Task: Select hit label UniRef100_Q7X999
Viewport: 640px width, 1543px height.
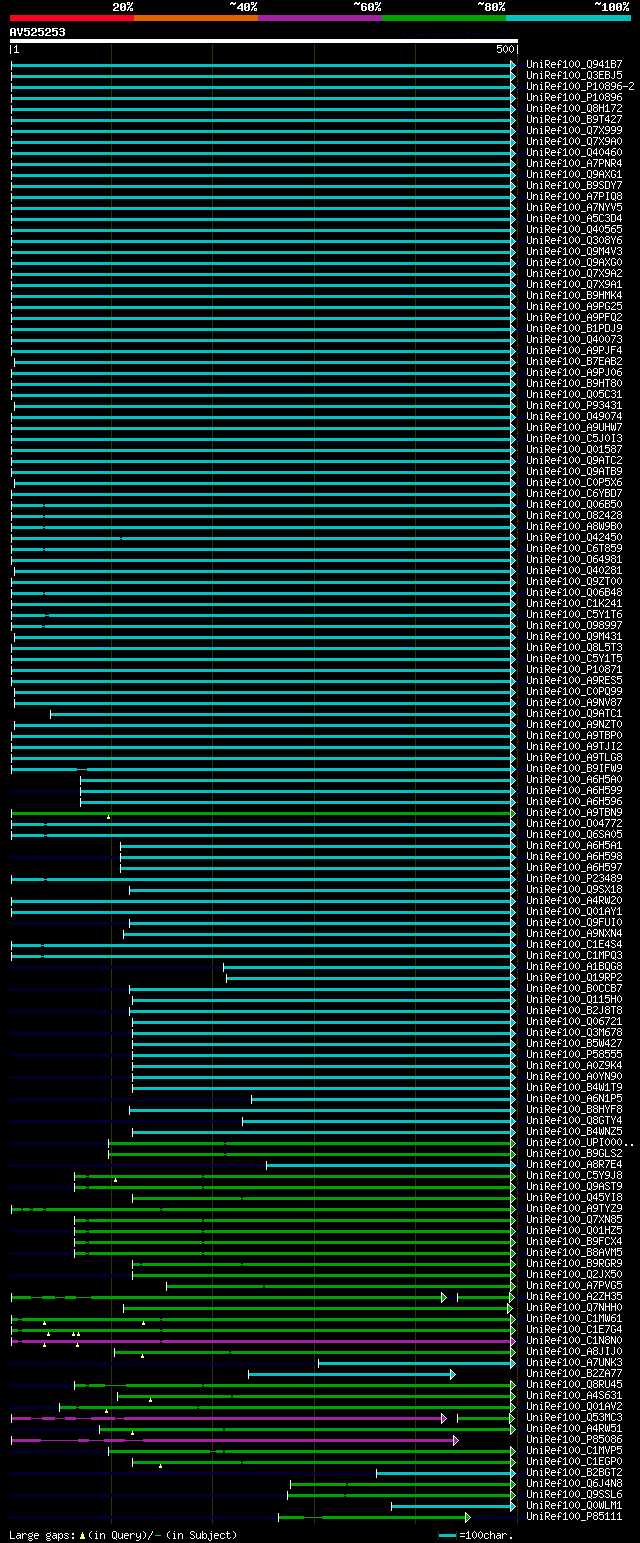Action: (574, 131)
